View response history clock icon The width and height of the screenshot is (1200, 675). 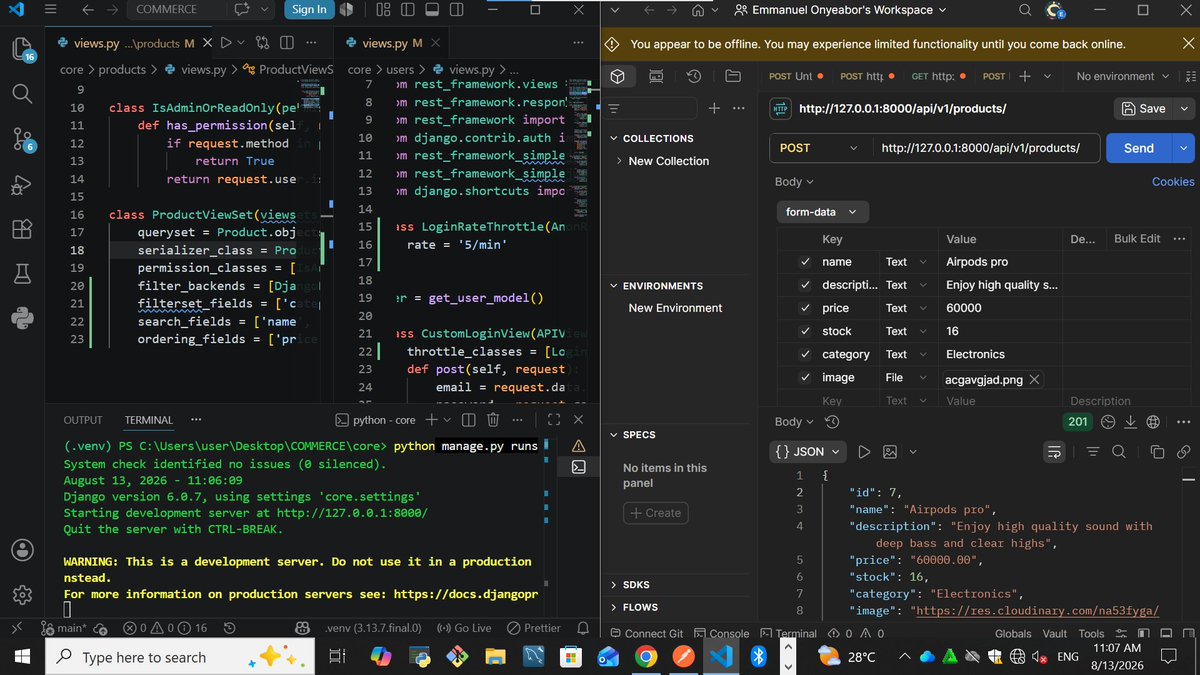pyautogui.click(x=832, y=422)
